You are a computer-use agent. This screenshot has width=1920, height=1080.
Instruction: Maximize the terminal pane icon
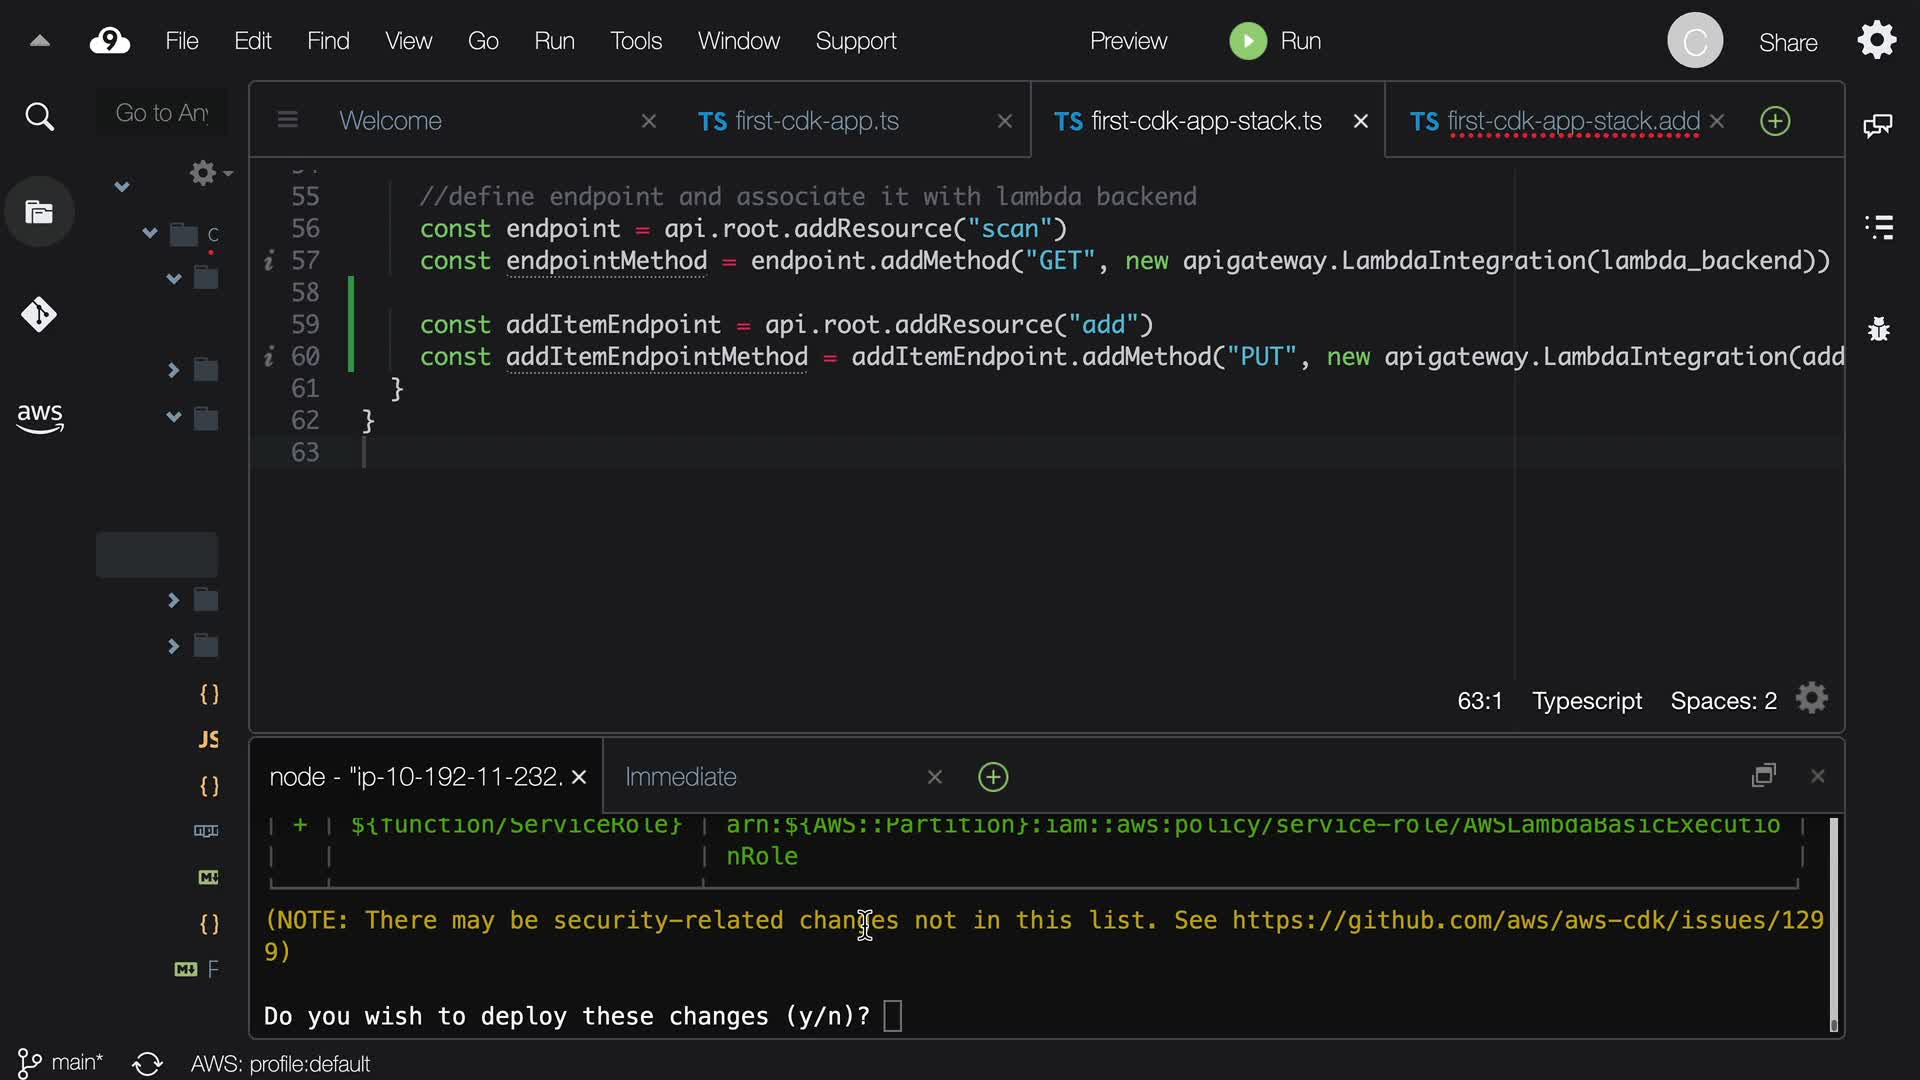tap(1764, 776)
